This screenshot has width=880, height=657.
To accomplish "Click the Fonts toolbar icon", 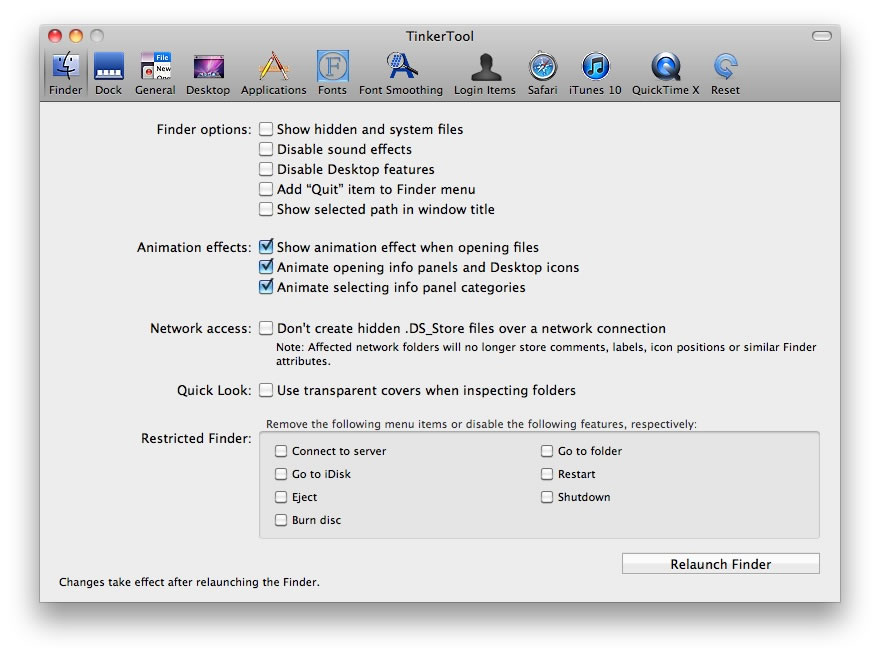I will click(332, 73).
